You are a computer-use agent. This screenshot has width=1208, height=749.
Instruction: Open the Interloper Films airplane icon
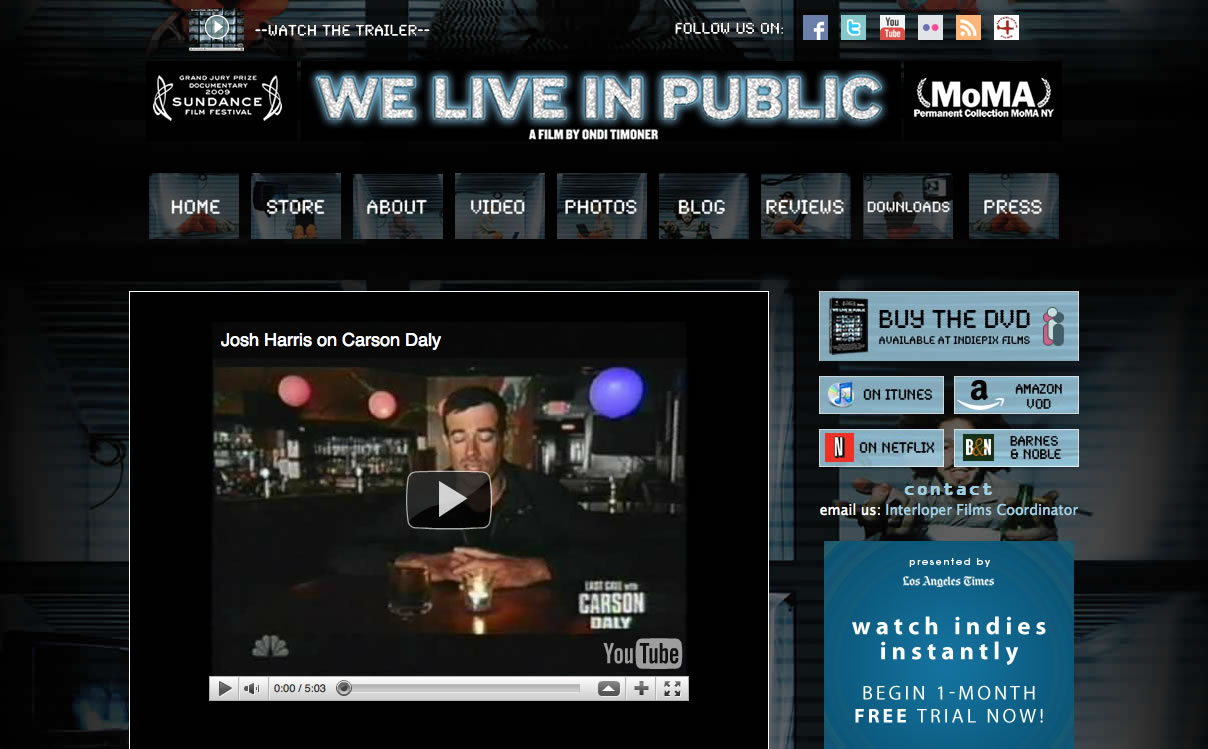click(1006, 28)
